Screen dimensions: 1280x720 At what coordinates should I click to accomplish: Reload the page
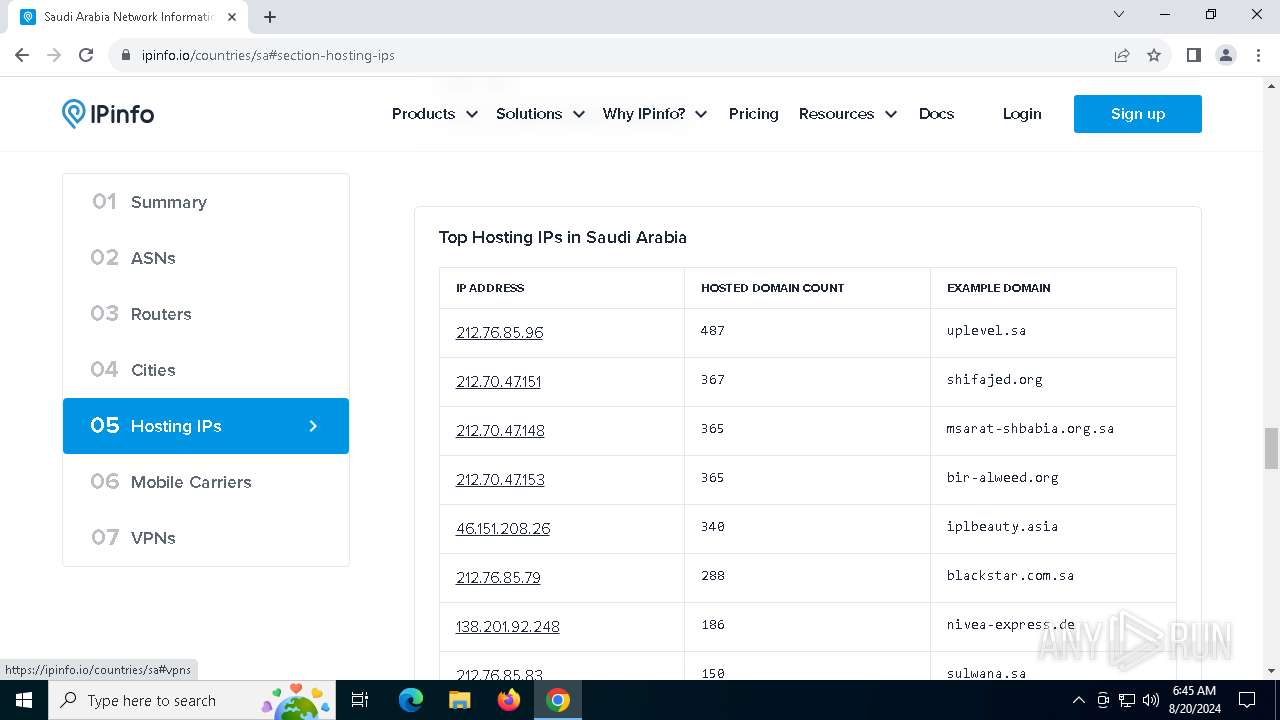pos(86,55)
